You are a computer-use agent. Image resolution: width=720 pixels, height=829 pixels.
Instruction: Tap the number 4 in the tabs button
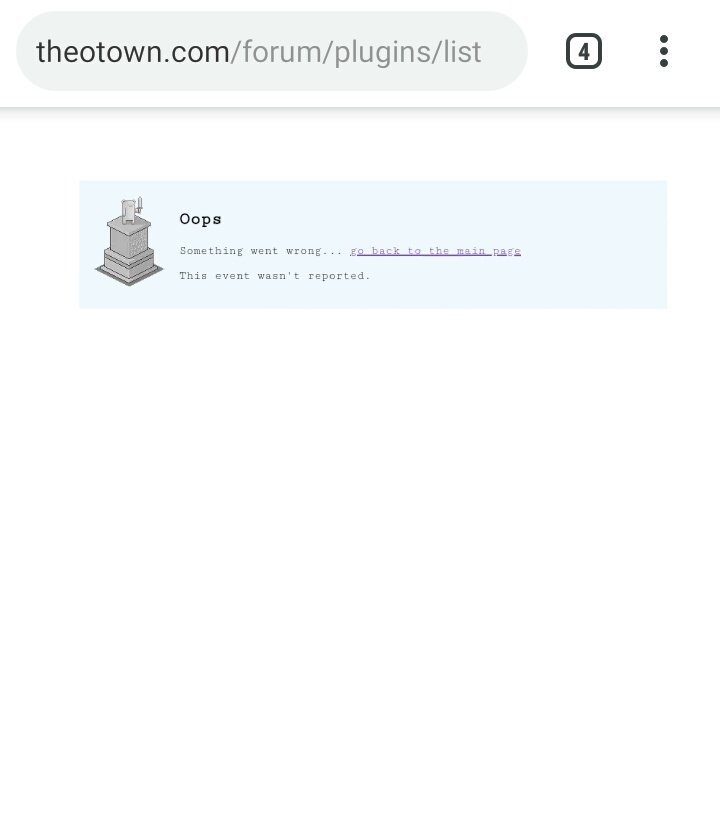pyautogui.click(x=584, y=52)
